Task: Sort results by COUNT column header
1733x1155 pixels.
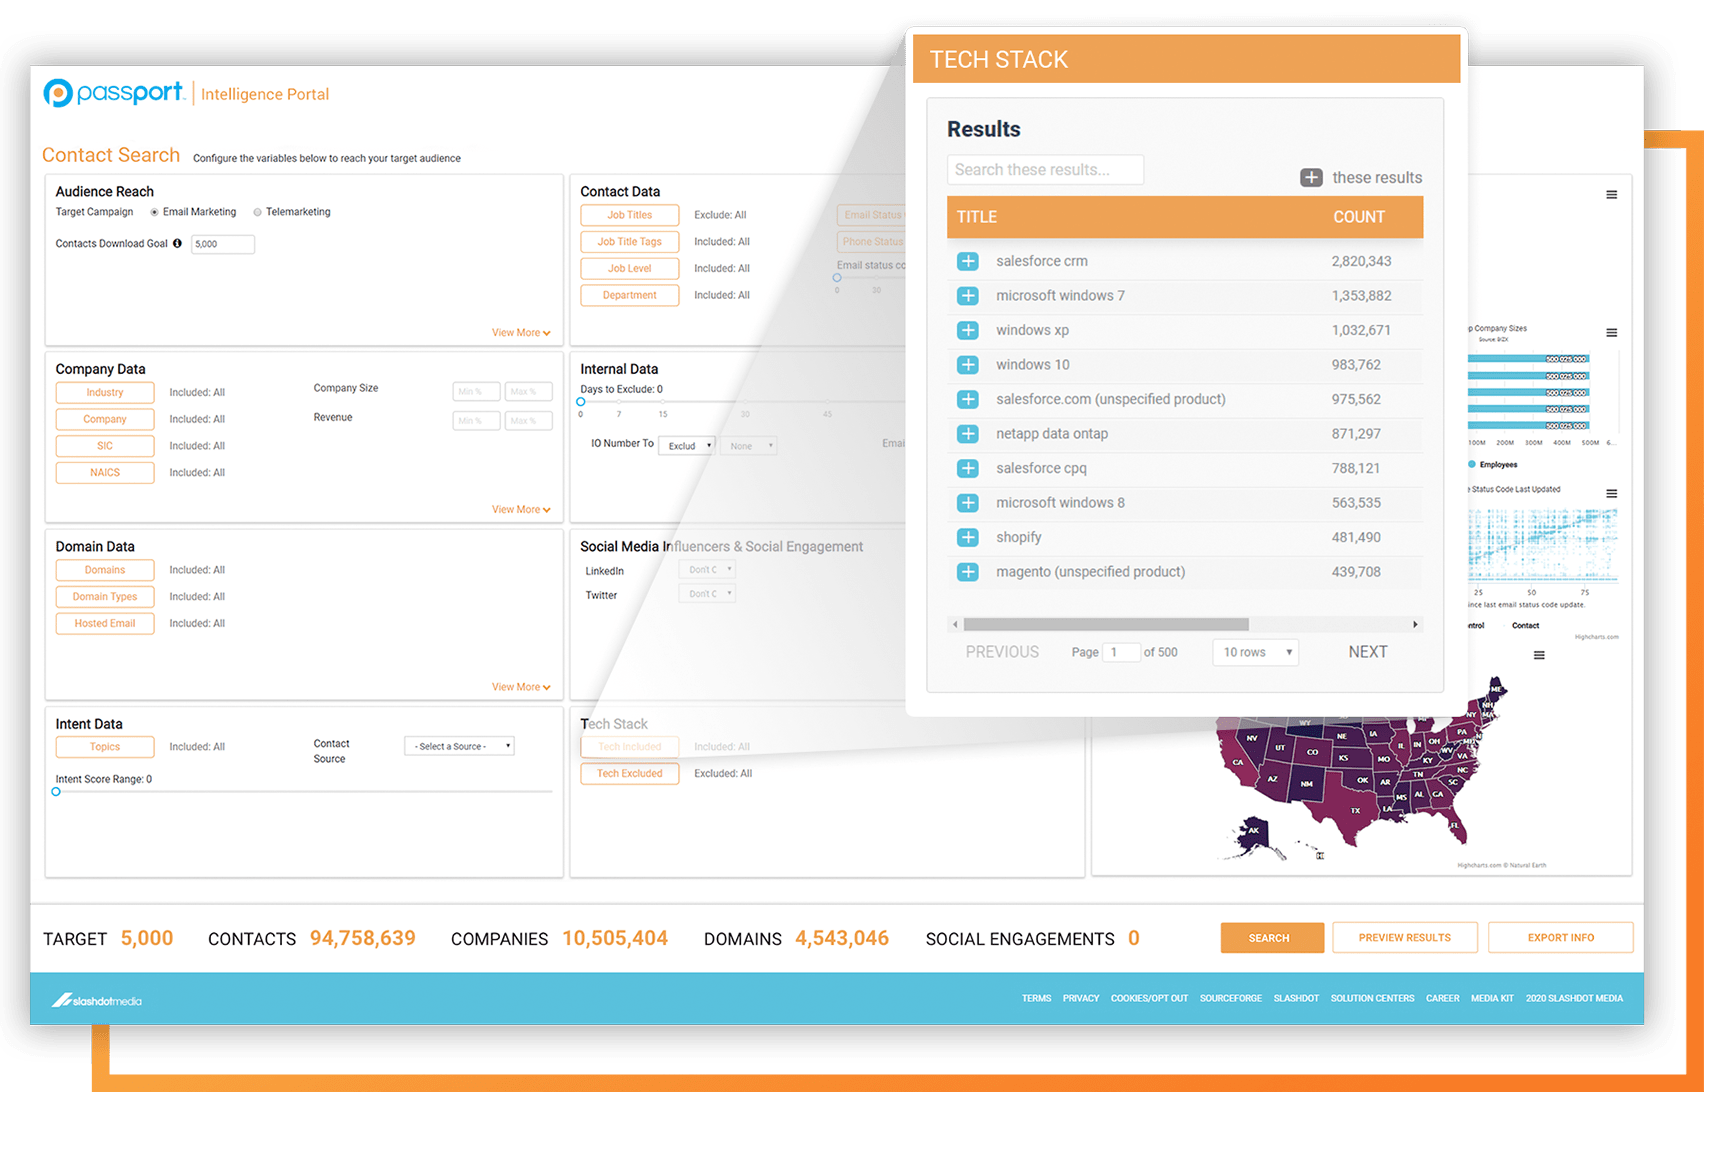Action: point(1359,217)
